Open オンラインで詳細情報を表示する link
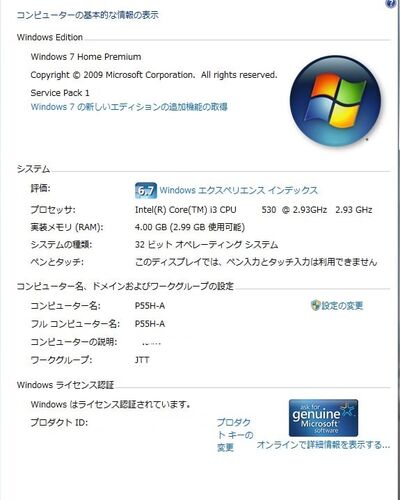The width and height of the screenshot is (400, 500). click(x=323, y=445)
